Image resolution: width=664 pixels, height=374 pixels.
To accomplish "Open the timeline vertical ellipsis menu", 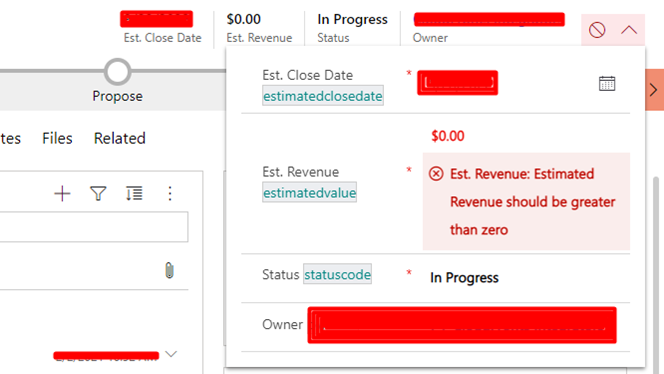I will tap(170, 194).
